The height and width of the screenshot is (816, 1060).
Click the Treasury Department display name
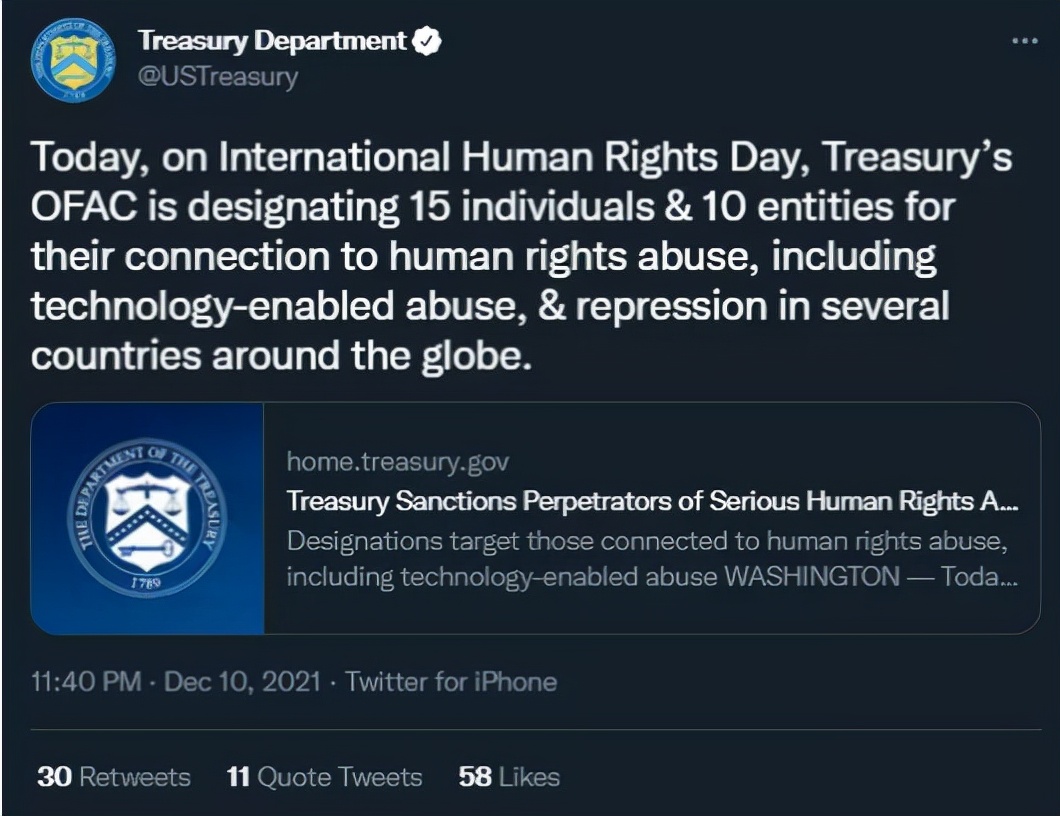(272, 42)
